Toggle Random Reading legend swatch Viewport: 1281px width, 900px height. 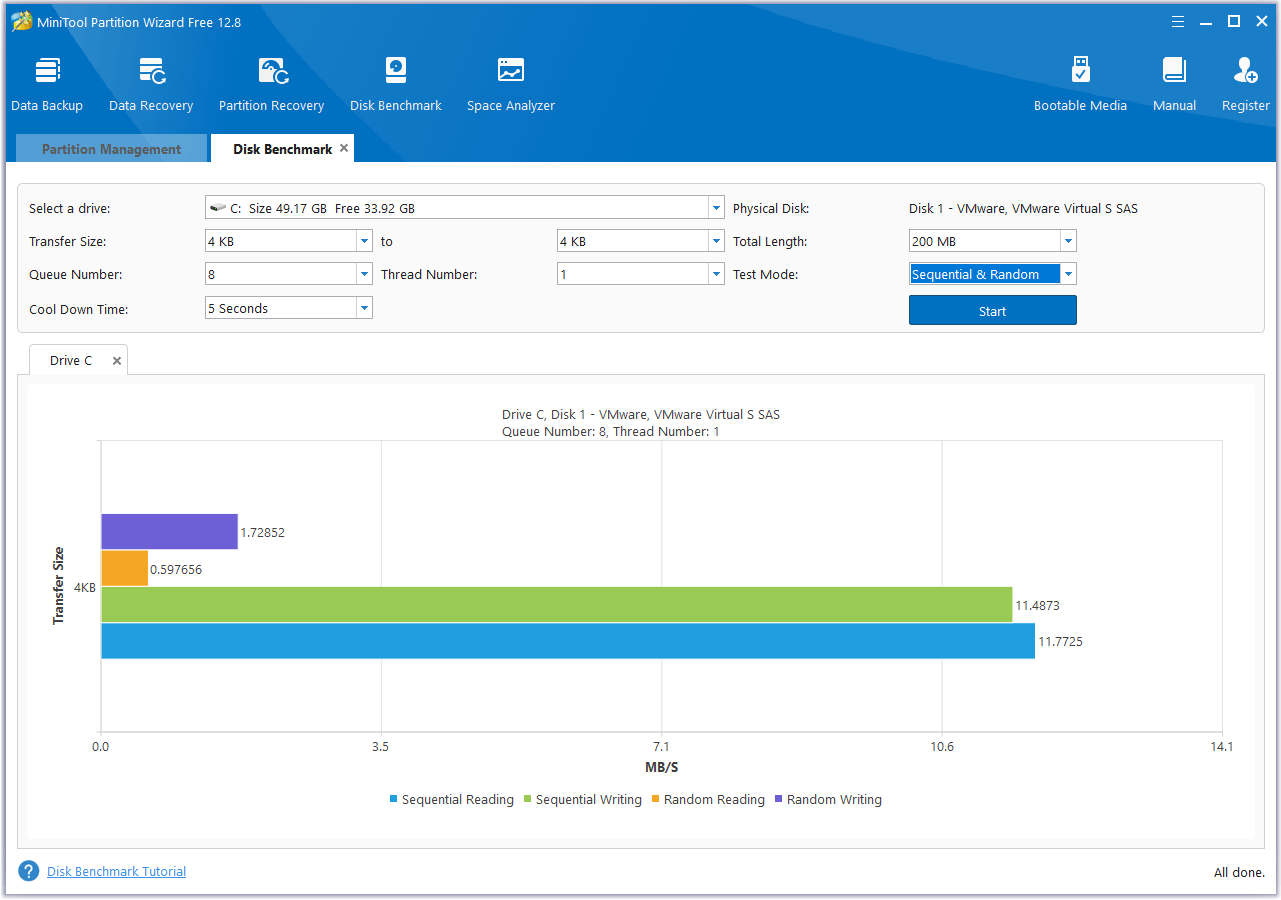656,799
